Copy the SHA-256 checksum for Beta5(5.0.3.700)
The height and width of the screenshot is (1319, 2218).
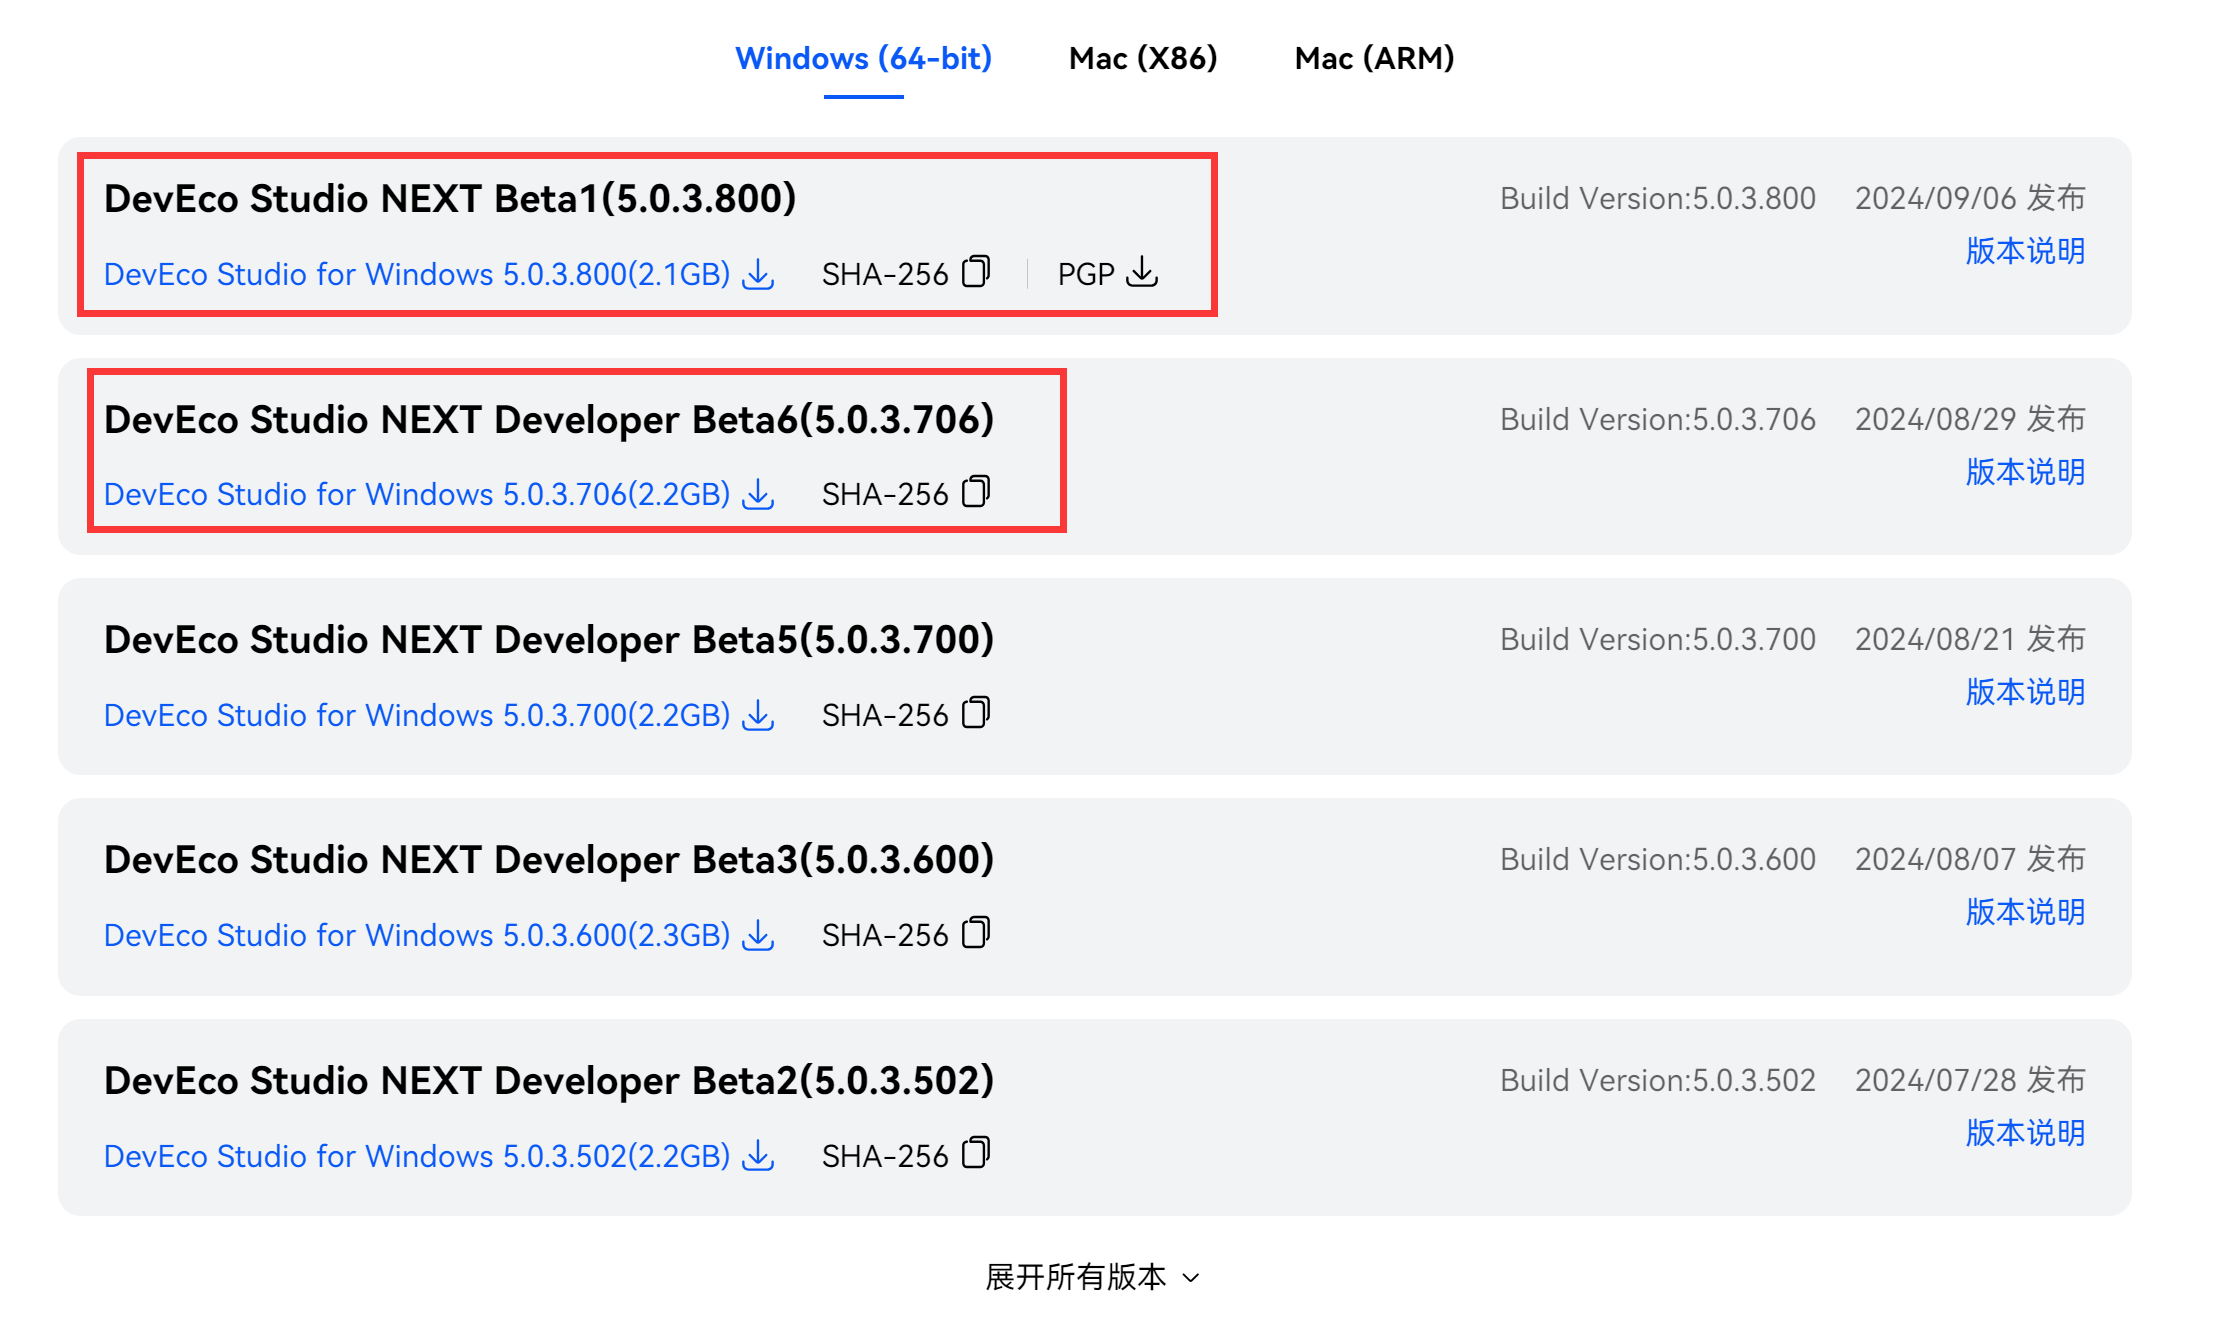pos(976,712)
